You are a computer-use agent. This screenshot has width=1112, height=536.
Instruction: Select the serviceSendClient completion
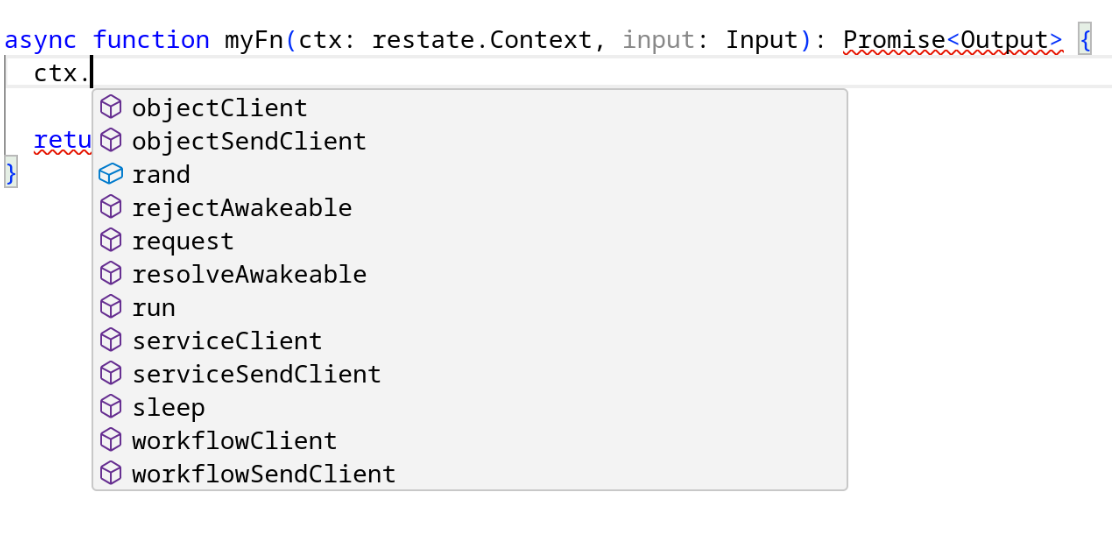(x=256, y=374)
